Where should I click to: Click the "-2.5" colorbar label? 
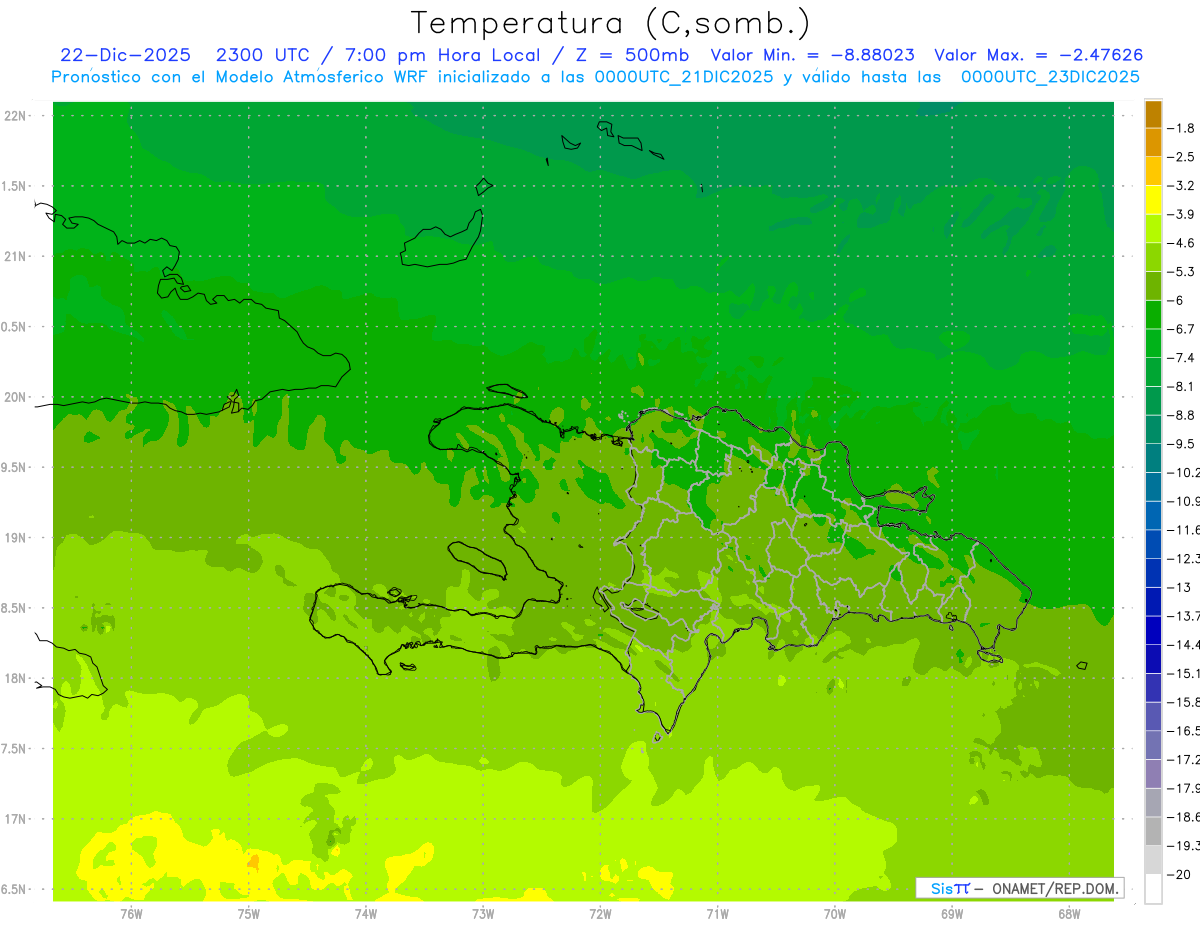(1181, 157)
